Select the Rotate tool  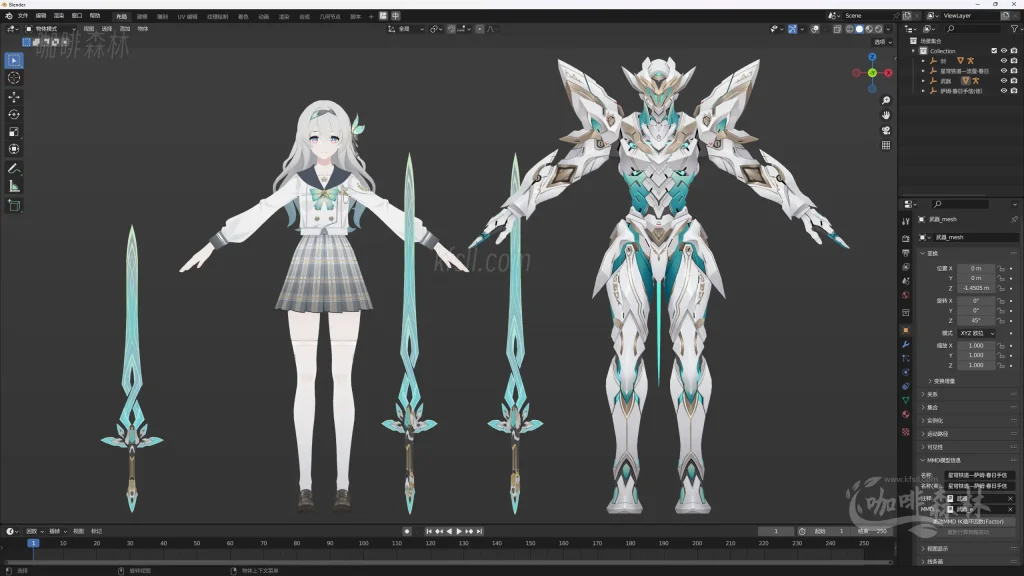(x=14, y=114)
